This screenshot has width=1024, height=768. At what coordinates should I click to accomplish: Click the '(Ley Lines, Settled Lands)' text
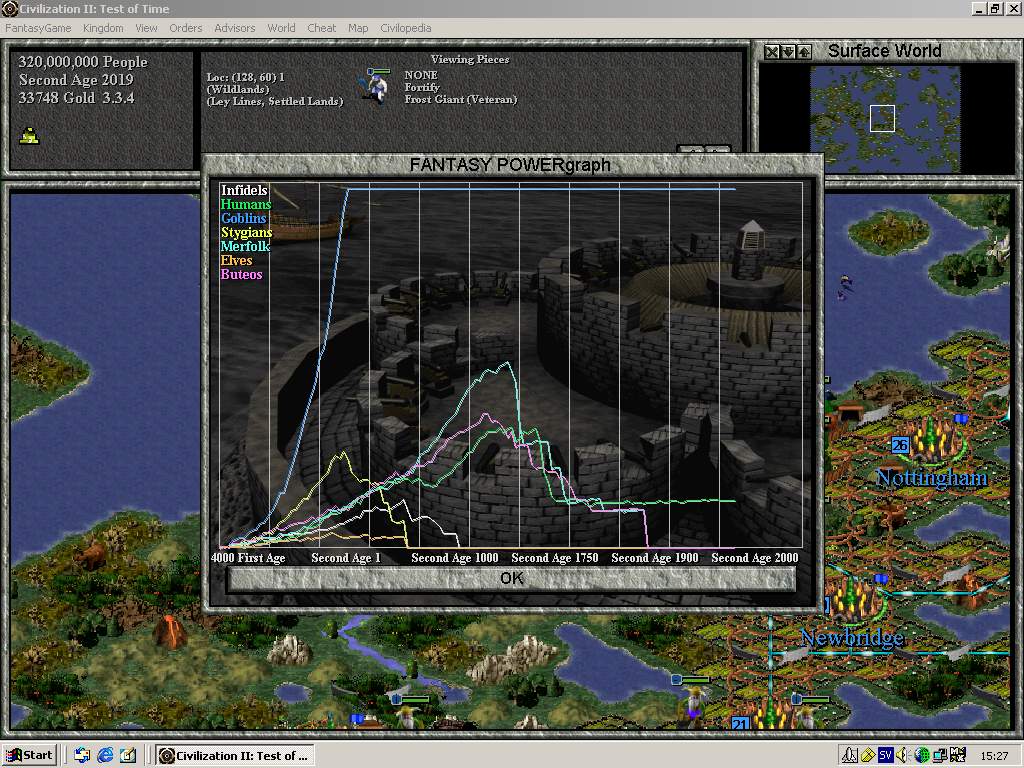point(275,101)
